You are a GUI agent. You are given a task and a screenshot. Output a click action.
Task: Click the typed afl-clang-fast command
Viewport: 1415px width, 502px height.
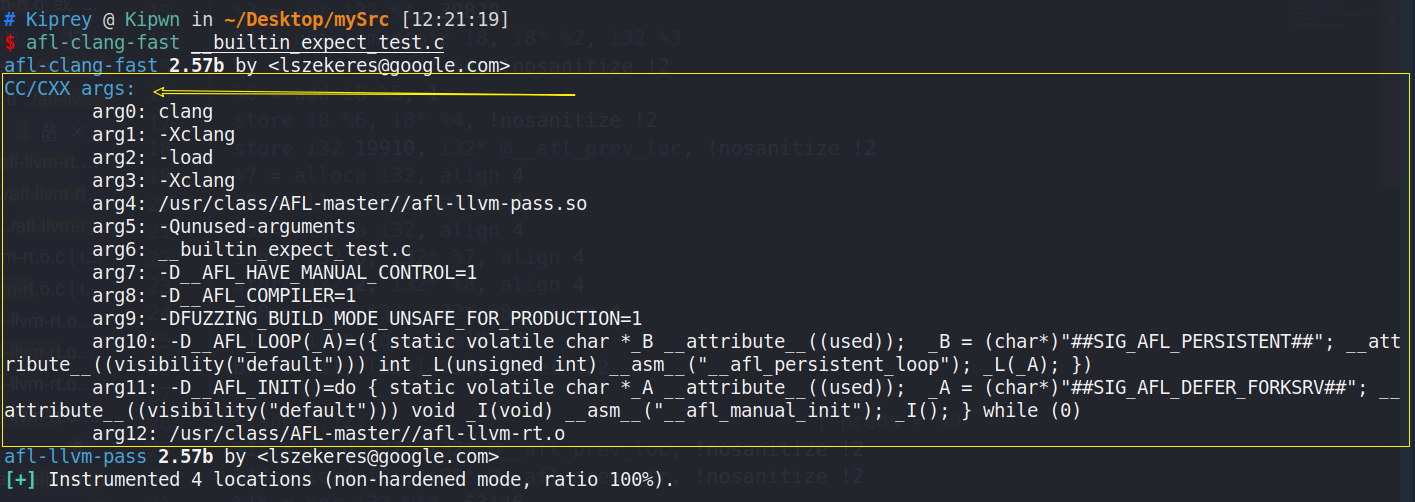(x=103, y=43)
